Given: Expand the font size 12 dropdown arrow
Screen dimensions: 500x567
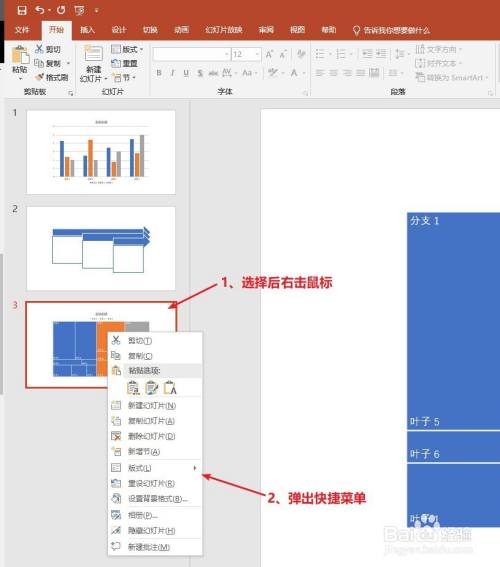Looking at the screenshot, I should [x=257, y=54].
